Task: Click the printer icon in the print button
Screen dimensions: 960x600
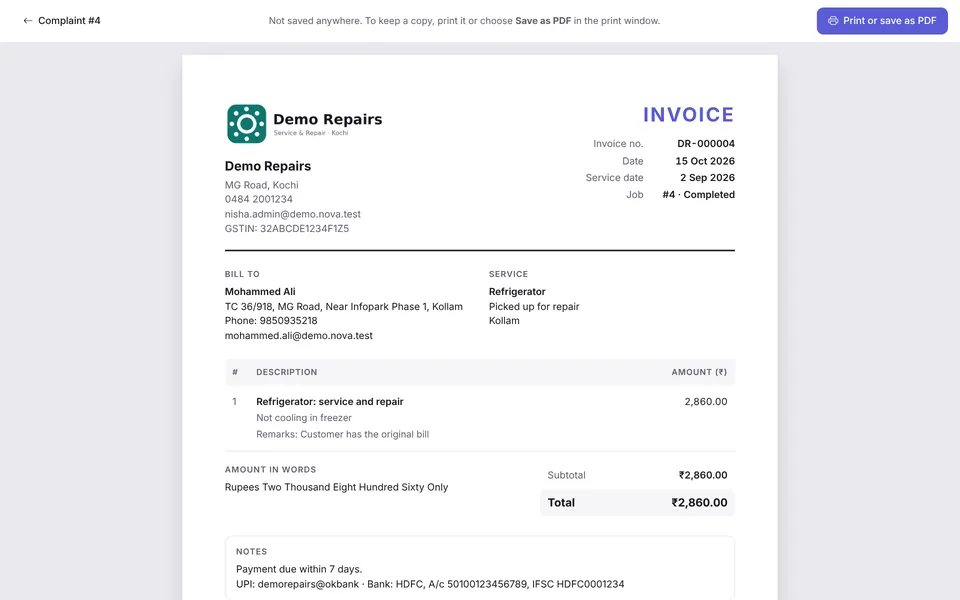Action: (x=833, y=21)
